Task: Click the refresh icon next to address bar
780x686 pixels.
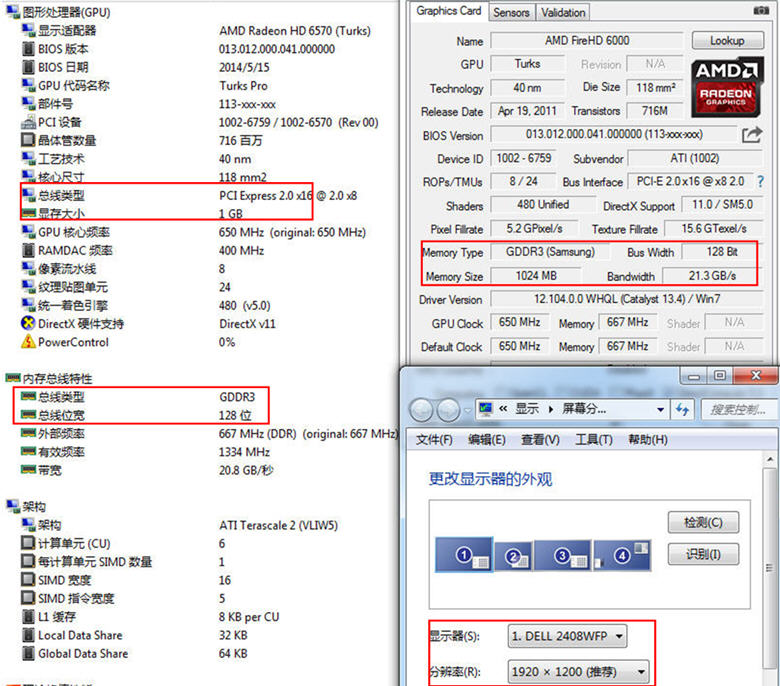Action: click(x=683, y=409)
